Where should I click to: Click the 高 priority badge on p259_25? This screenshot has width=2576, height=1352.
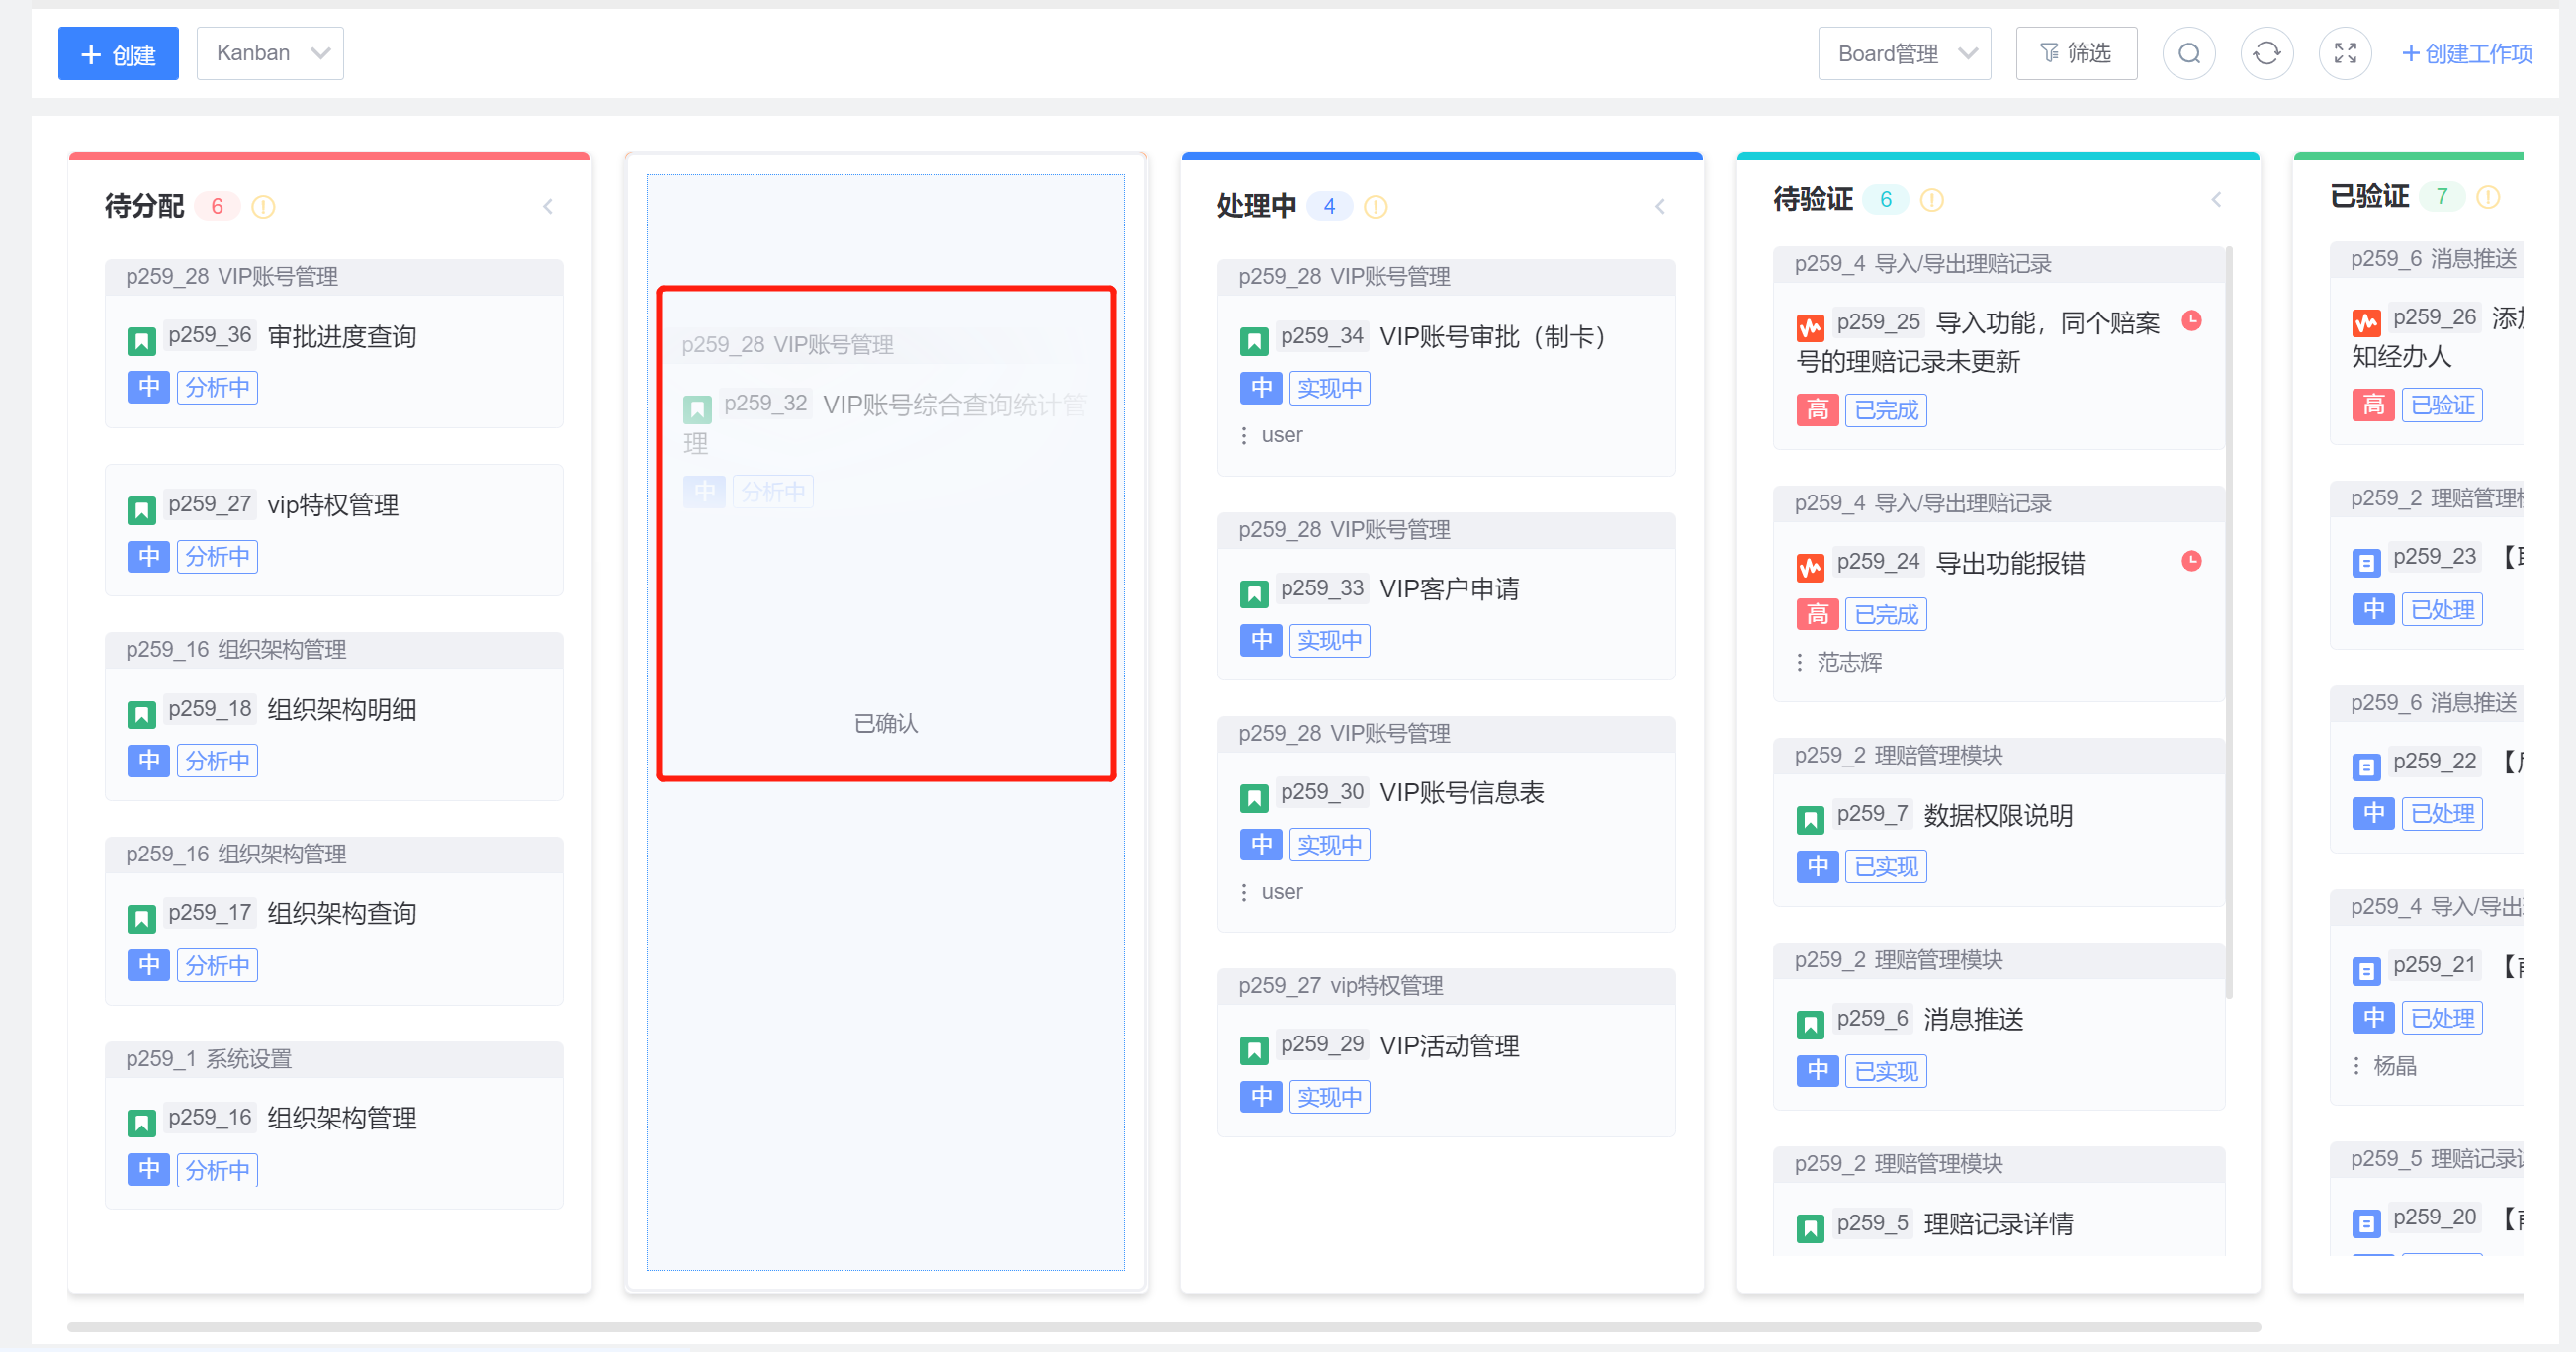click(1816, 411)
